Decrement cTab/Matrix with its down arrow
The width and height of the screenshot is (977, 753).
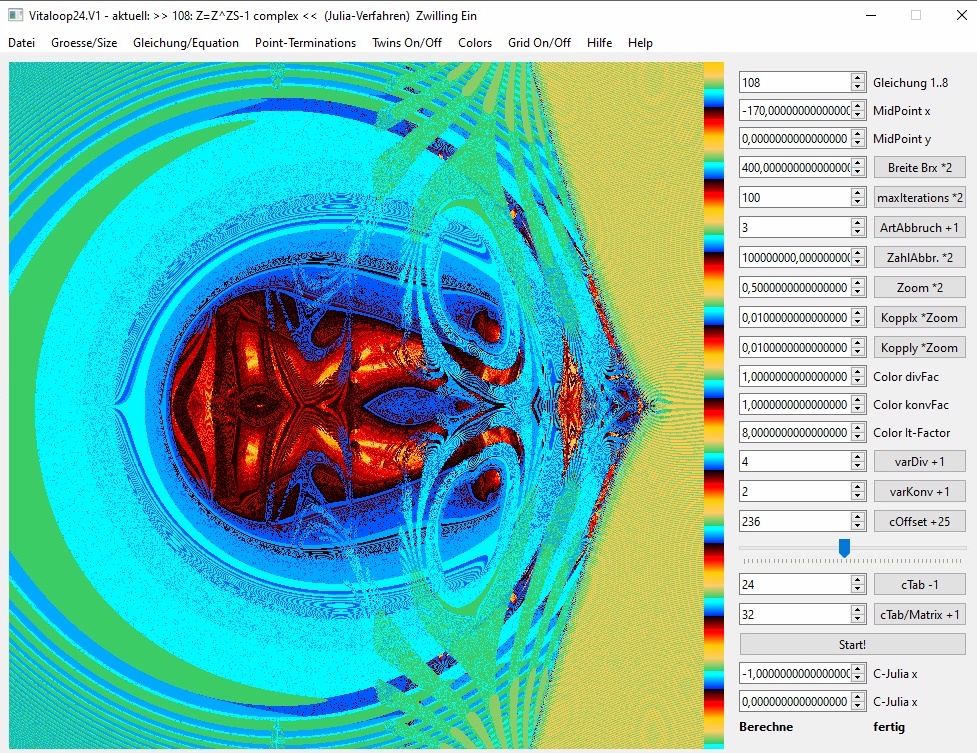858,620
